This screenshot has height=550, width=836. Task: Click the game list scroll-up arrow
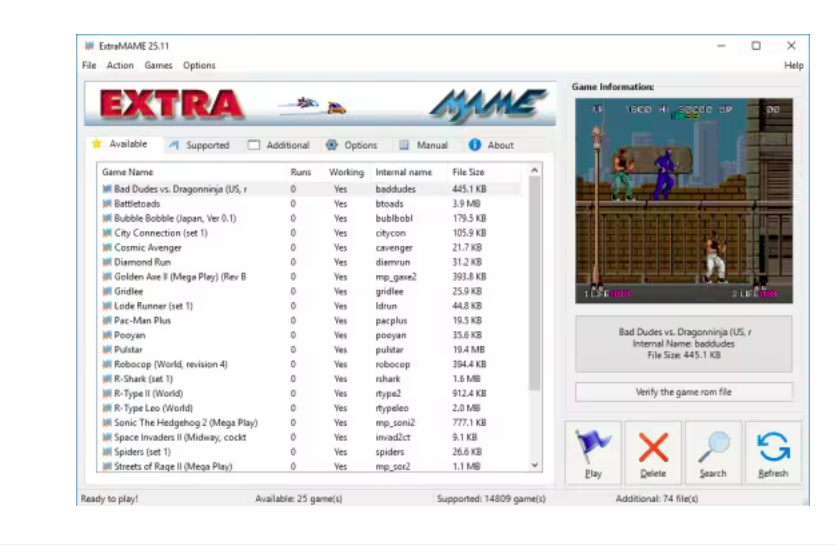[535, 171]
